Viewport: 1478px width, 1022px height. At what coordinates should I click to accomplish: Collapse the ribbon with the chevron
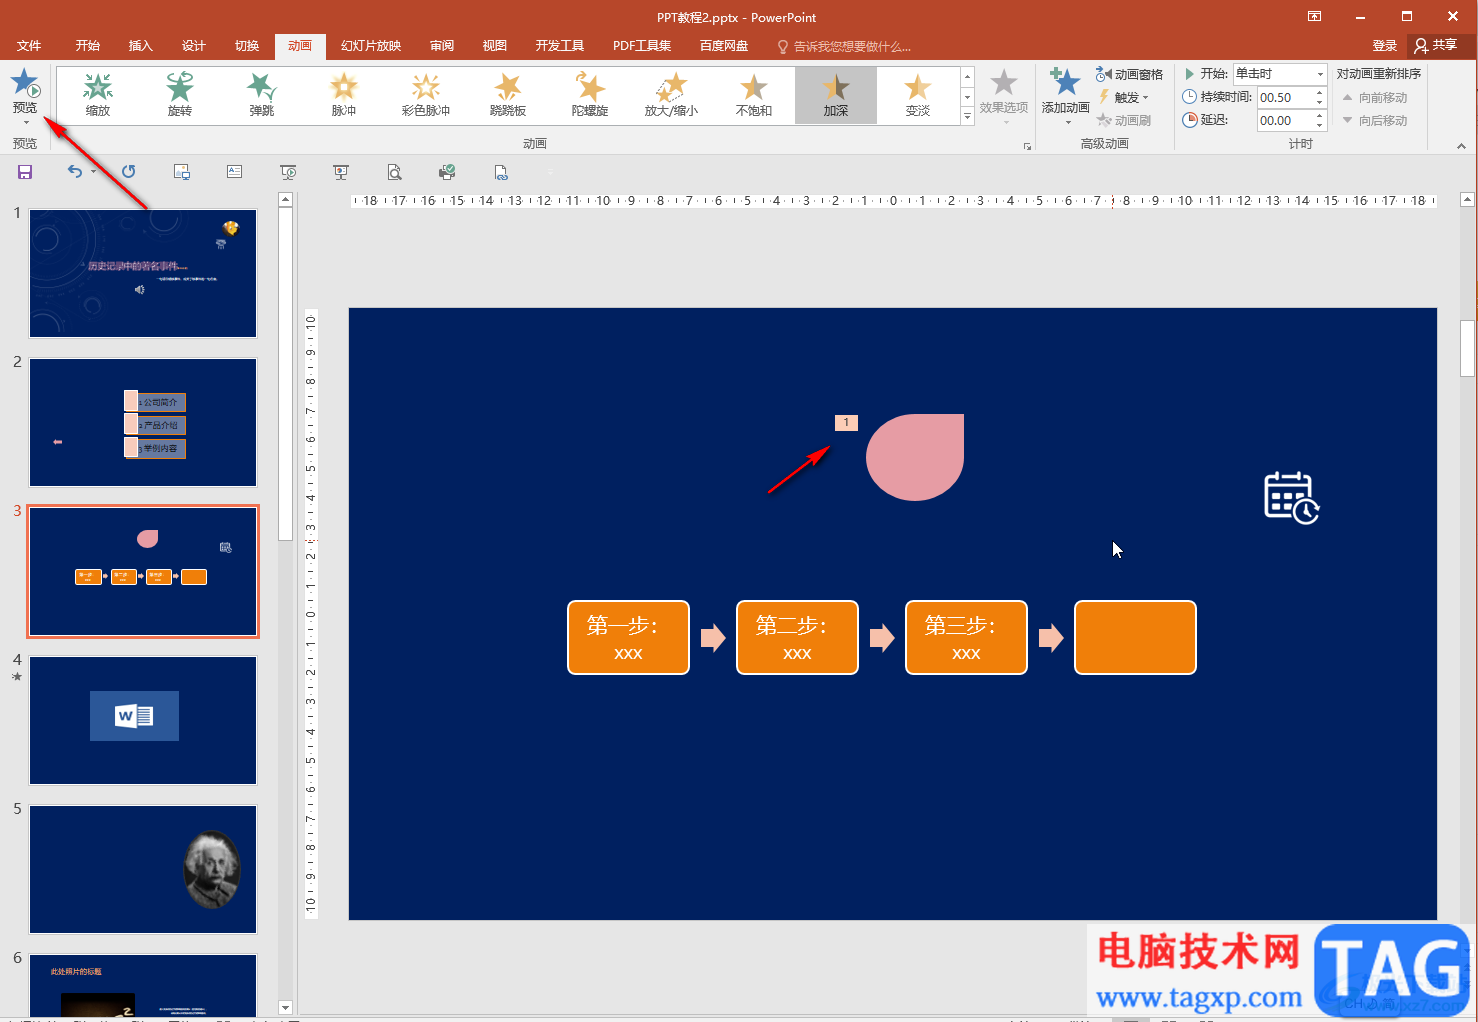(1461, 146)
